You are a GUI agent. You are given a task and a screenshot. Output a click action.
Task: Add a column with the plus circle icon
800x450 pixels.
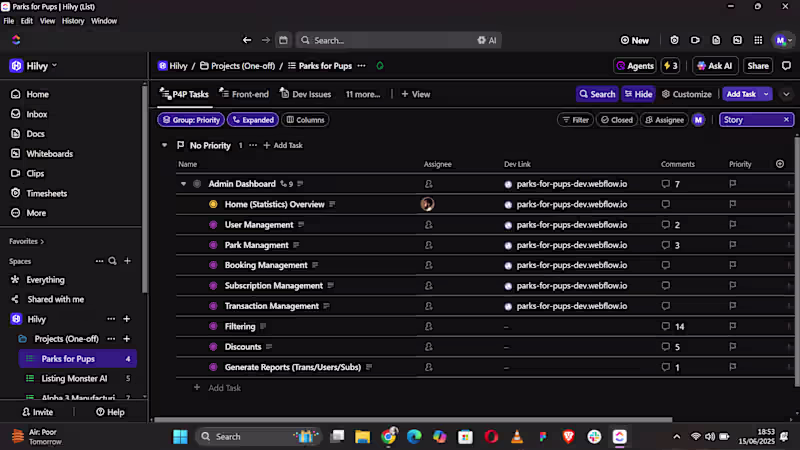780,164
